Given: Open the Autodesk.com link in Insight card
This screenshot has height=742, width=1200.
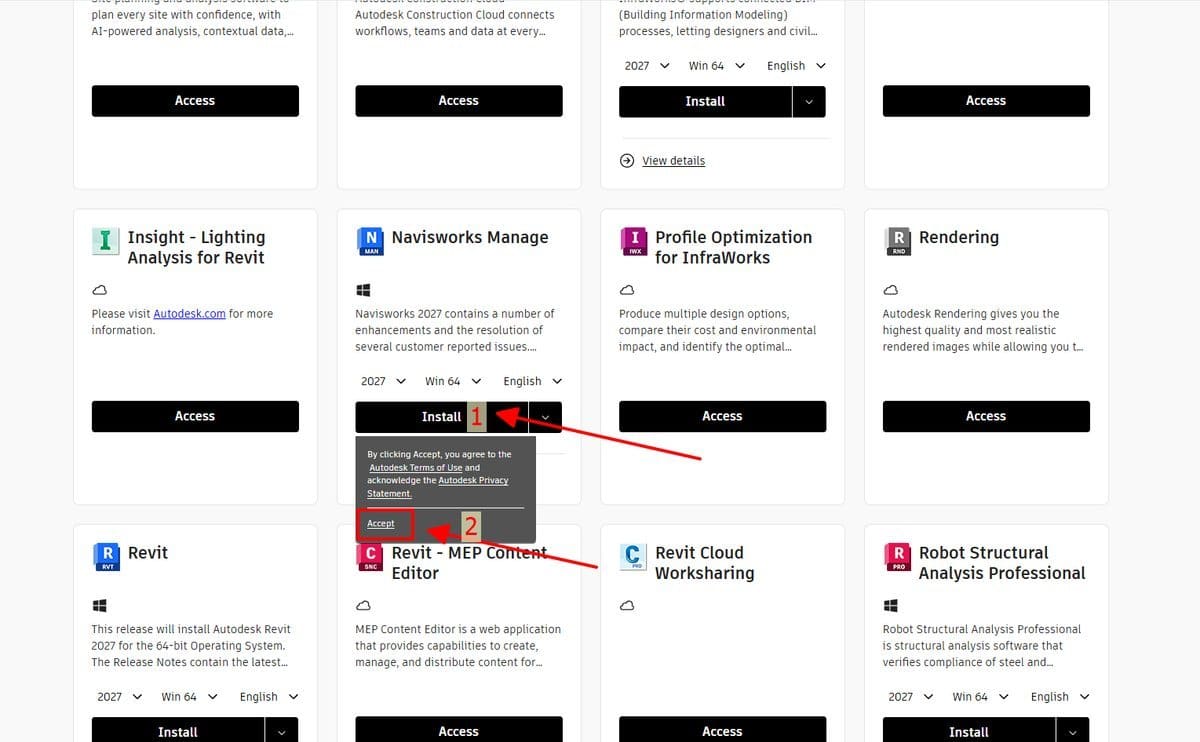Looking at the screenshot, I should pos(189,314).
